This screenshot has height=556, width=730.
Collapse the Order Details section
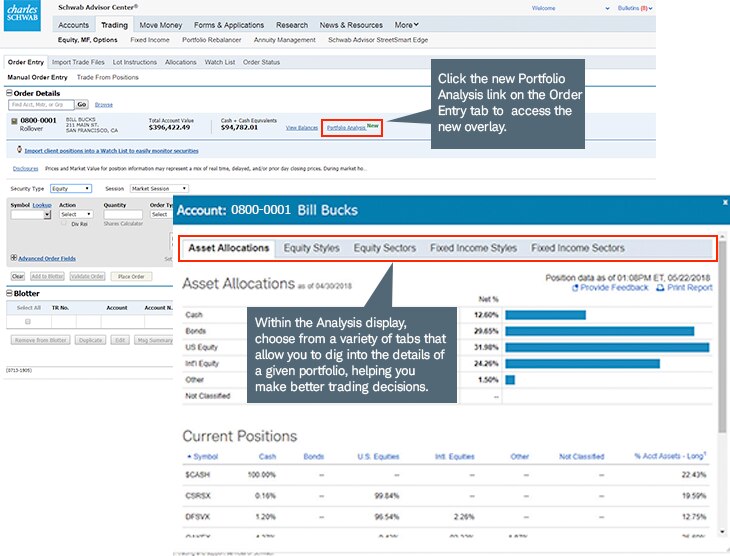click(x=9, y=93)
